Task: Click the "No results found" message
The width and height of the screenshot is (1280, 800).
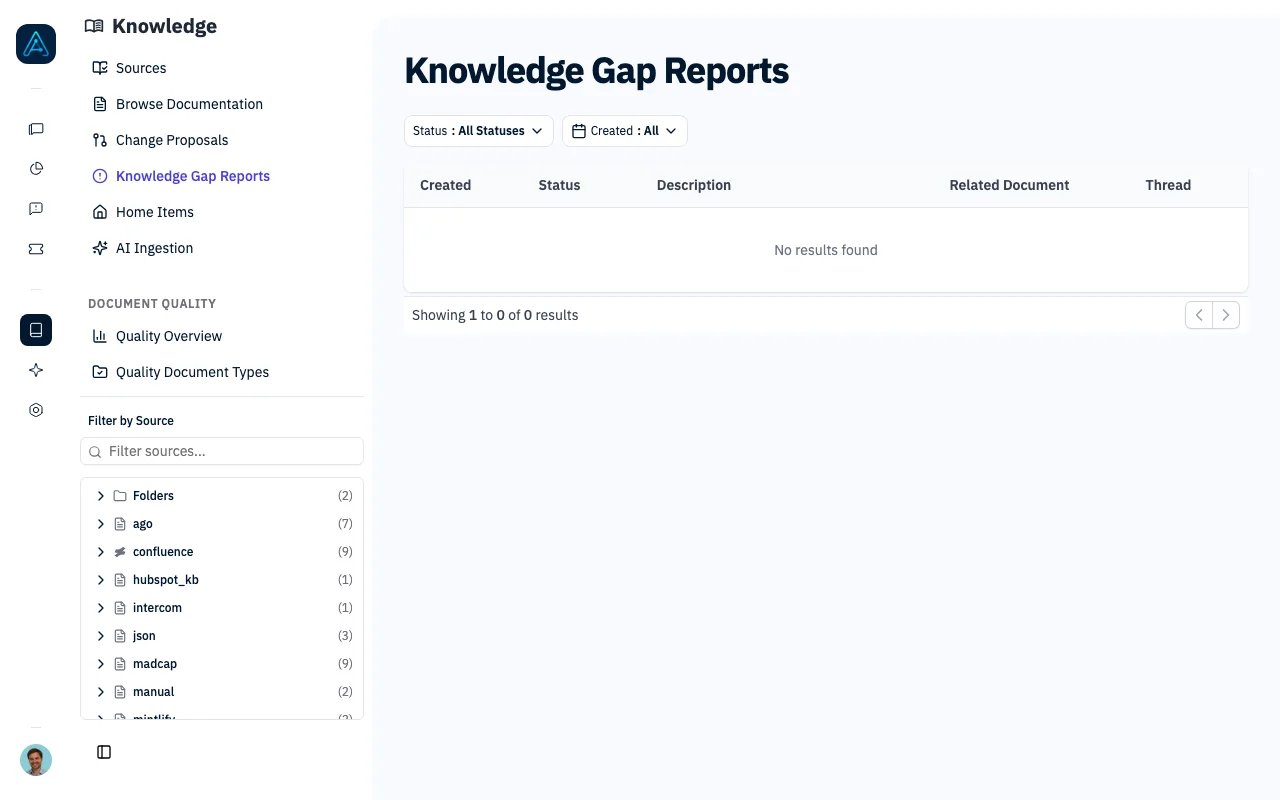Action: click(826, 250)
